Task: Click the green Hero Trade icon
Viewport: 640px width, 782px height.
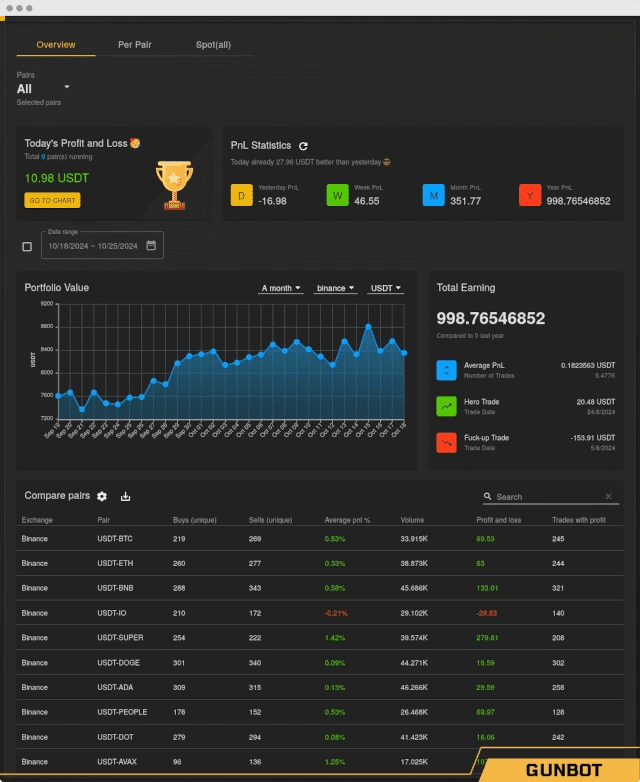Action: click(446, 406)
